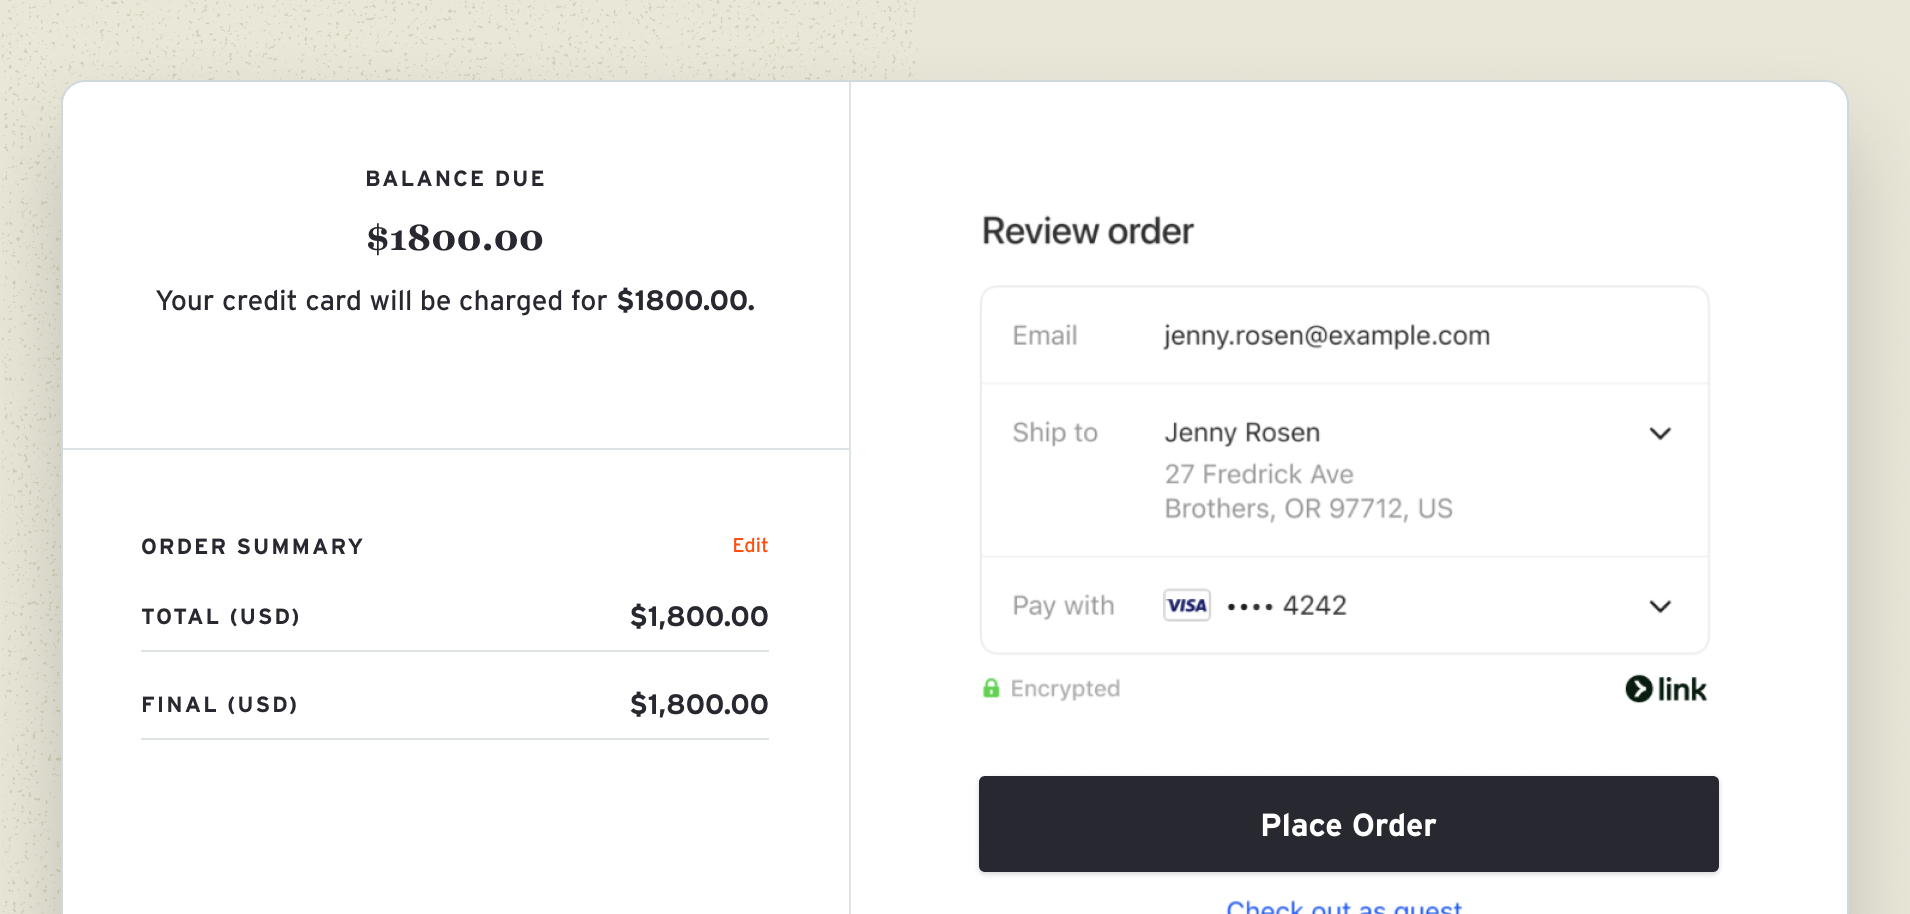The height and width of the screenshot is (914, 1910).
Task: Select the Jenny Rosen shipping name
Action: coord(1242,432)
